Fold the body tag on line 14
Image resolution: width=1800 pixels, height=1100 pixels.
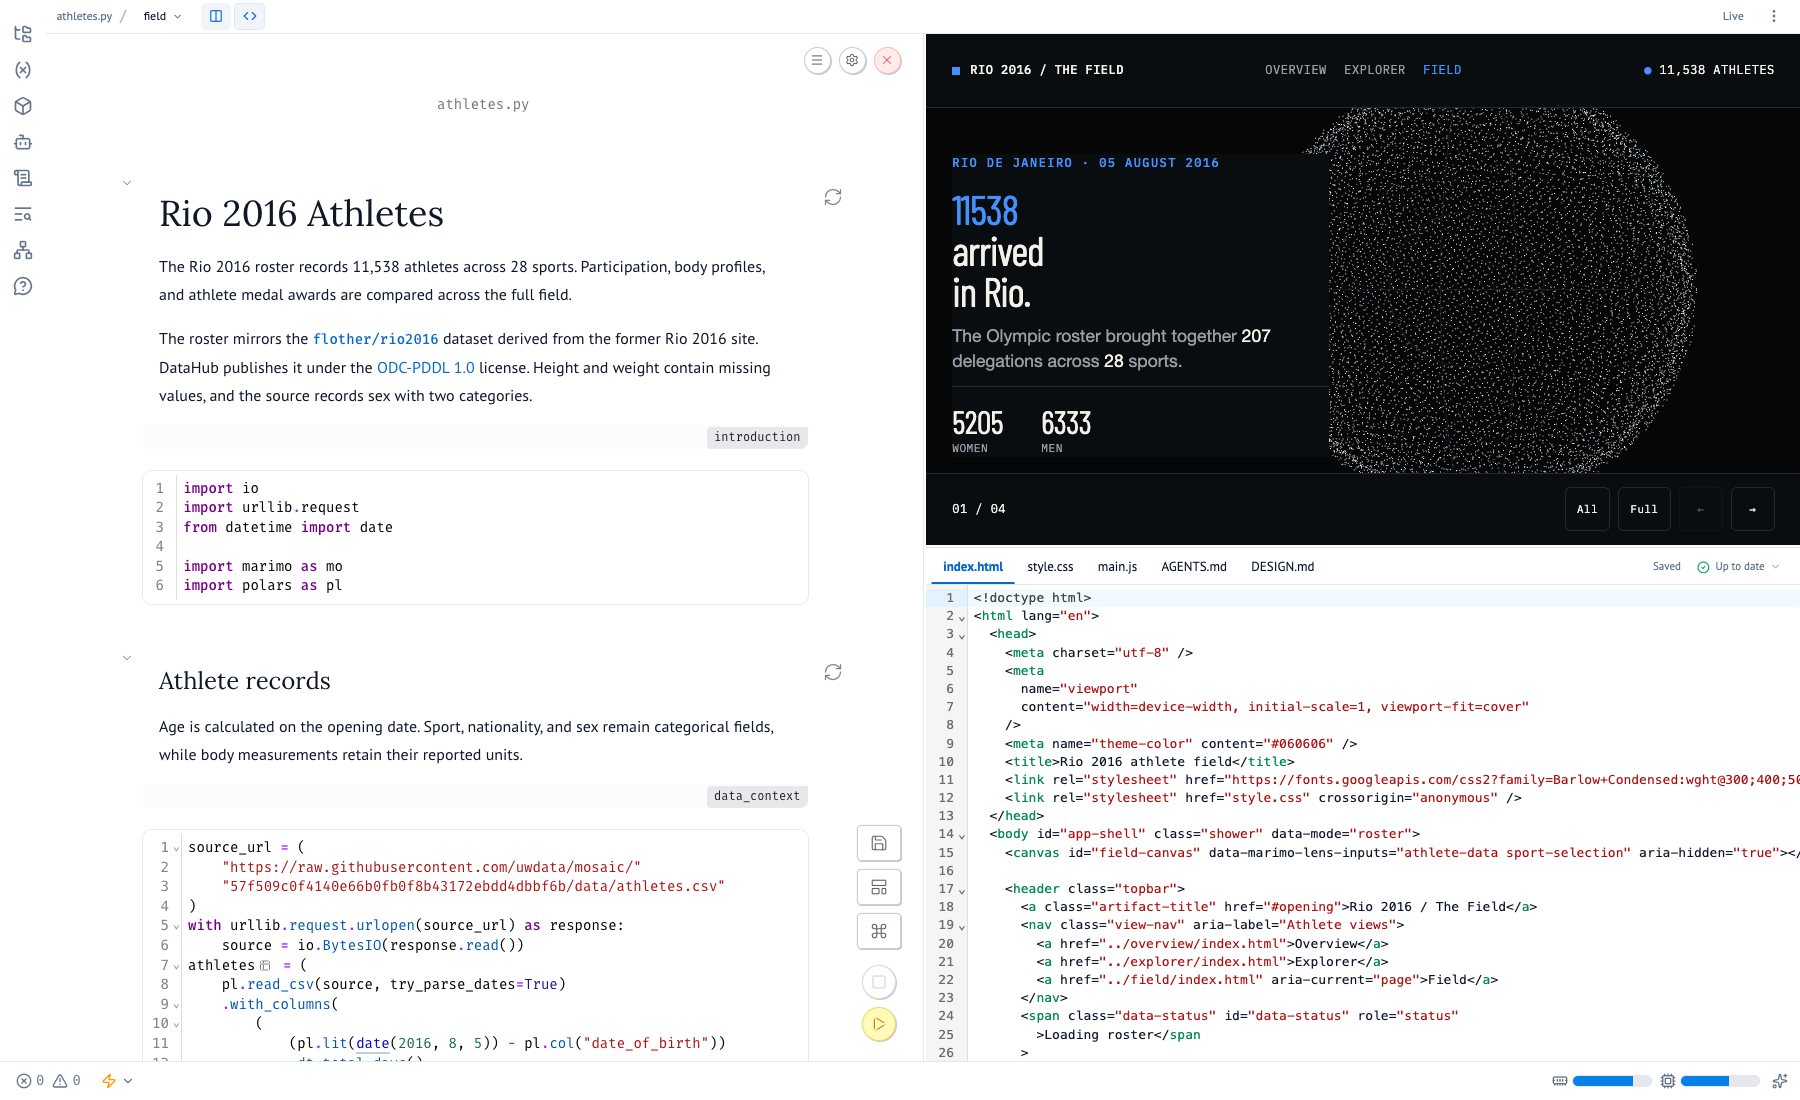click(x=962, y=835)
